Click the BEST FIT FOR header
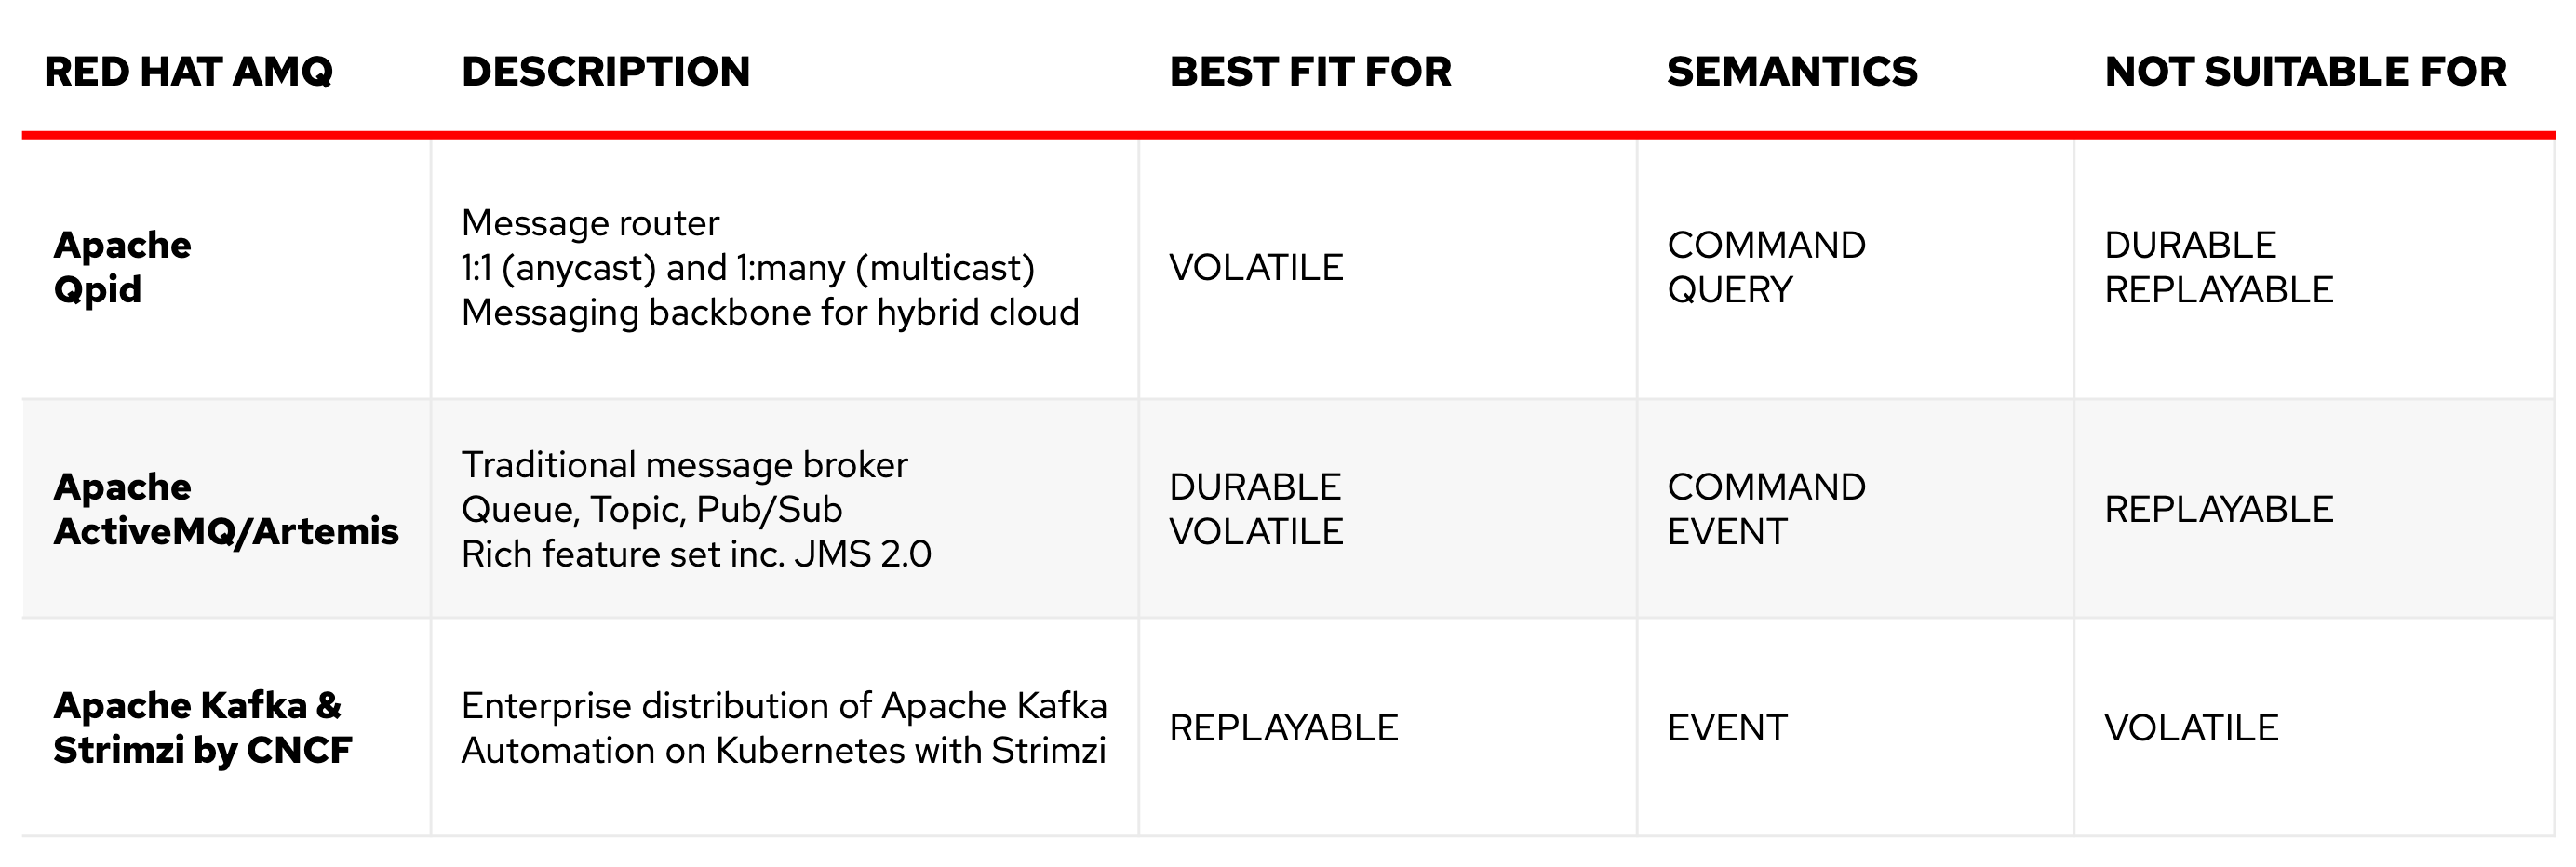The width and height of the screenshot is (2576, 867). (x=1310, y=72)
